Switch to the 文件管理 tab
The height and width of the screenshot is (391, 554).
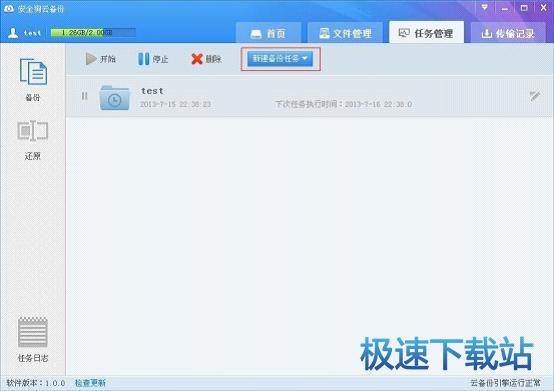pos(345,33)
